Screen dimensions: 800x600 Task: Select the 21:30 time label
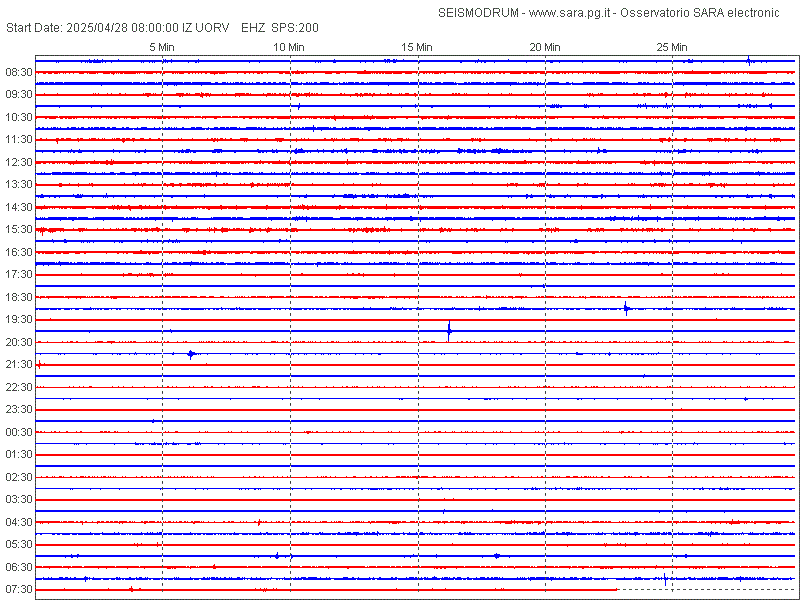19,364
